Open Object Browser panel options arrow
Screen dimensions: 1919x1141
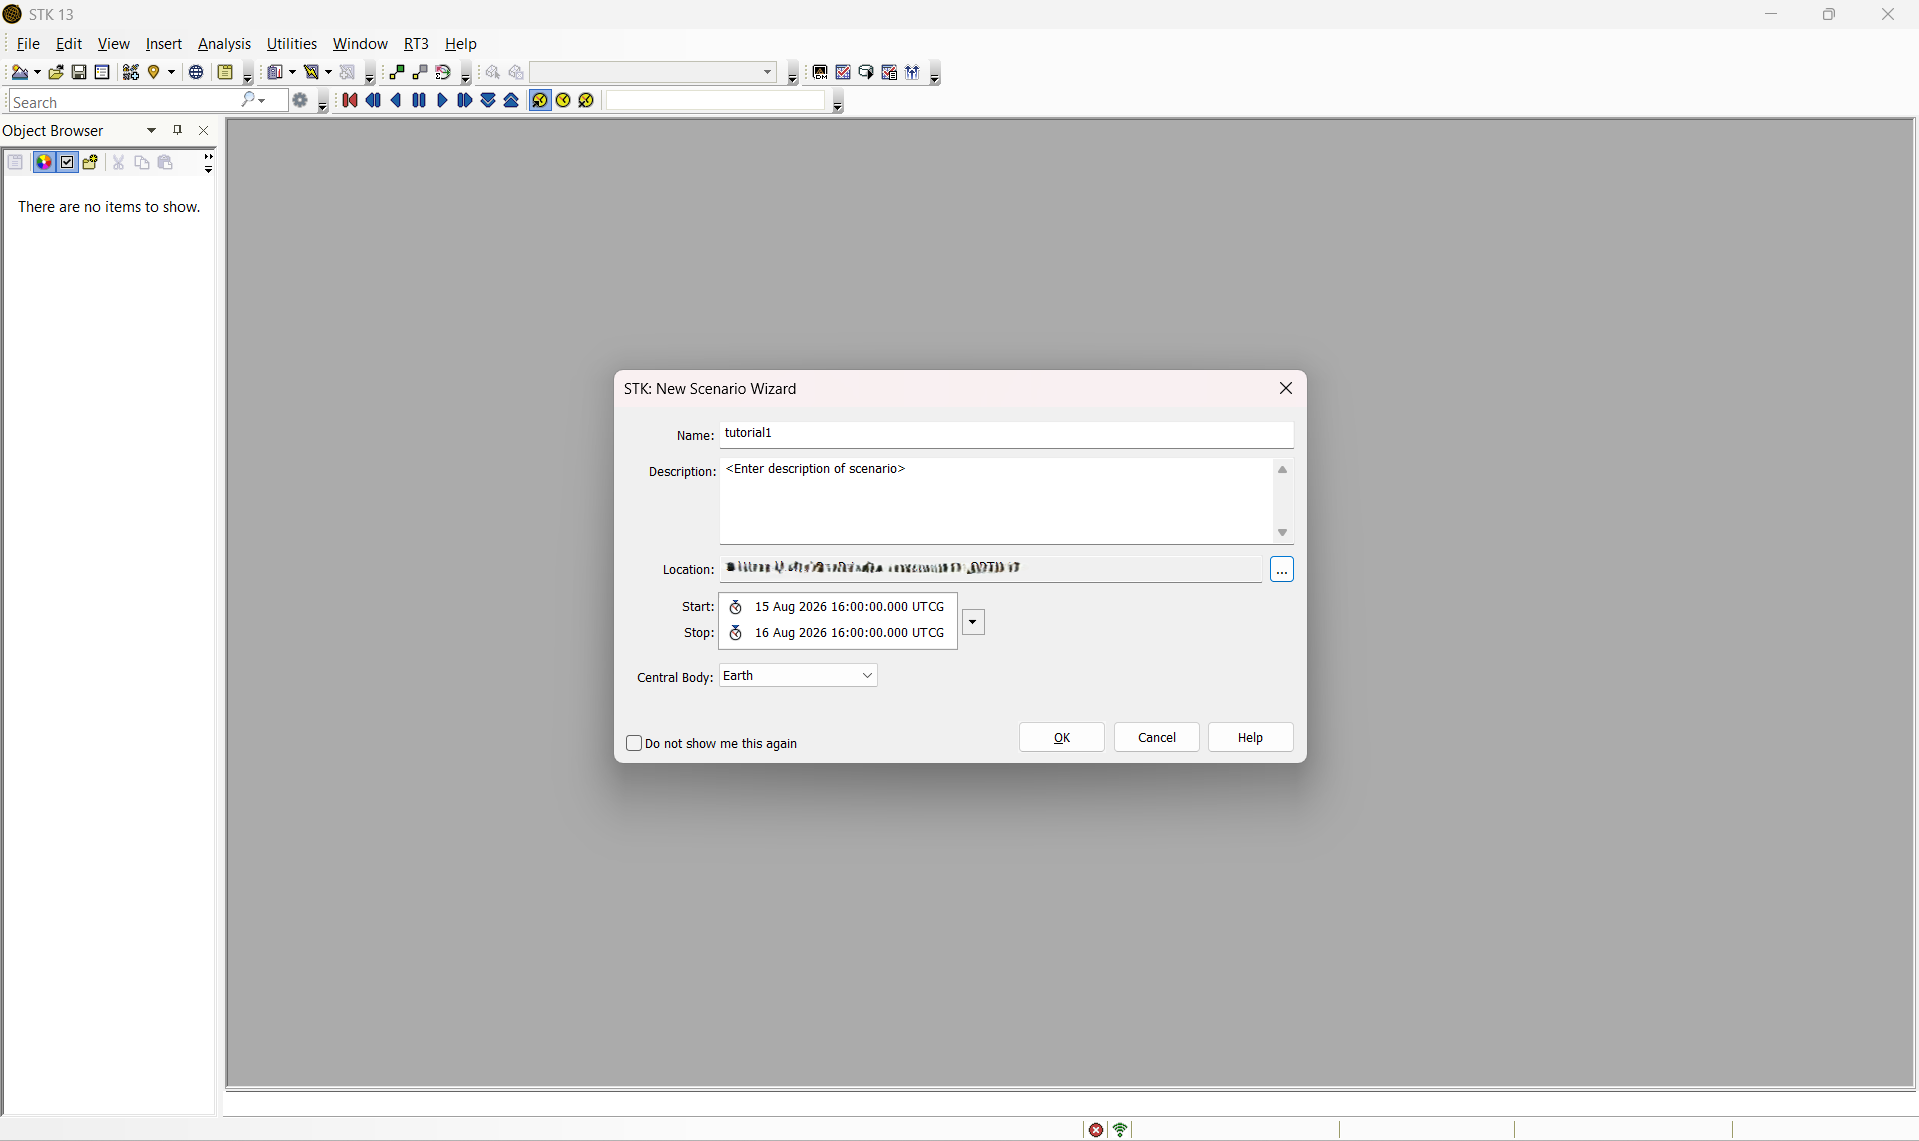[152, 130]
